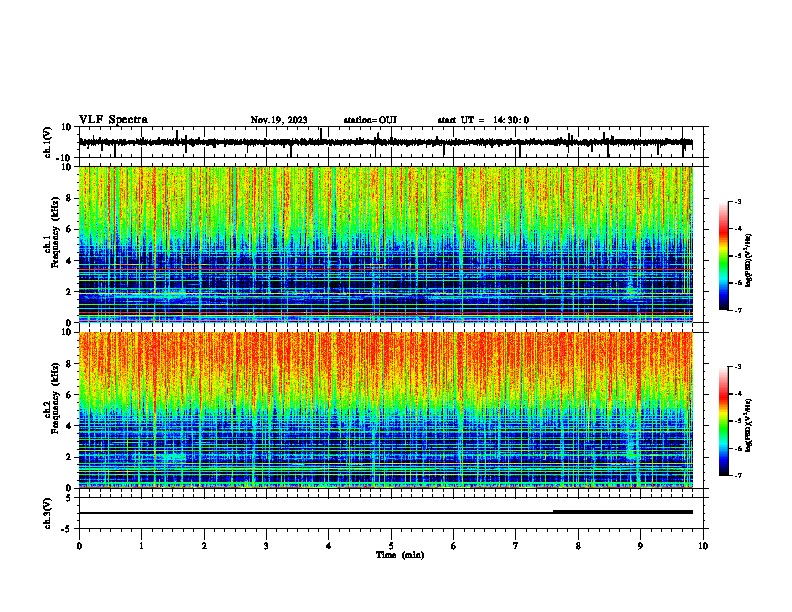Viewport: 792px width, 612px height.
Task: Click time axis tick label "8"
Action: 578,546
